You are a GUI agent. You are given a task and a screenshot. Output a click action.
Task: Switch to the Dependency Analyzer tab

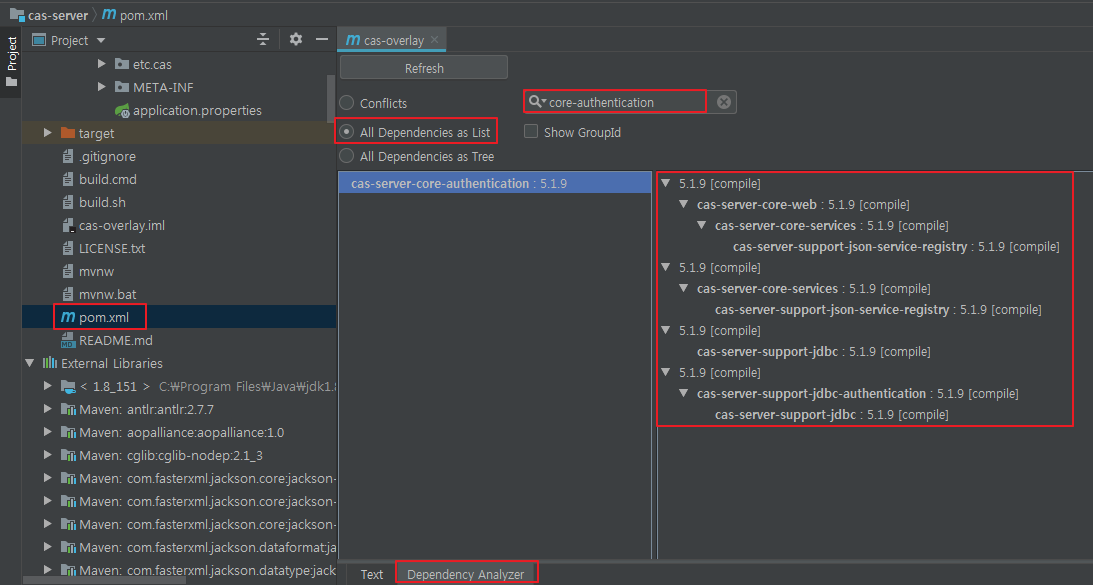point(466,575)
